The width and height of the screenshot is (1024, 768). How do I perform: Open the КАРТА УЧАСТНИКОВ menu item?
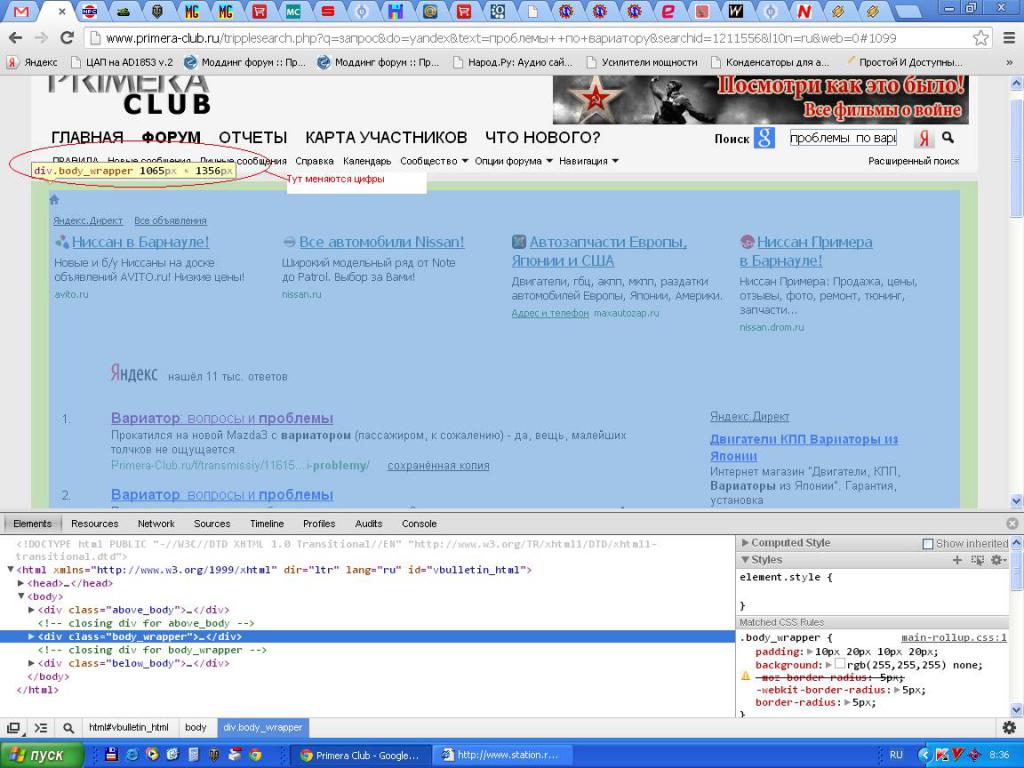point(386,138)
